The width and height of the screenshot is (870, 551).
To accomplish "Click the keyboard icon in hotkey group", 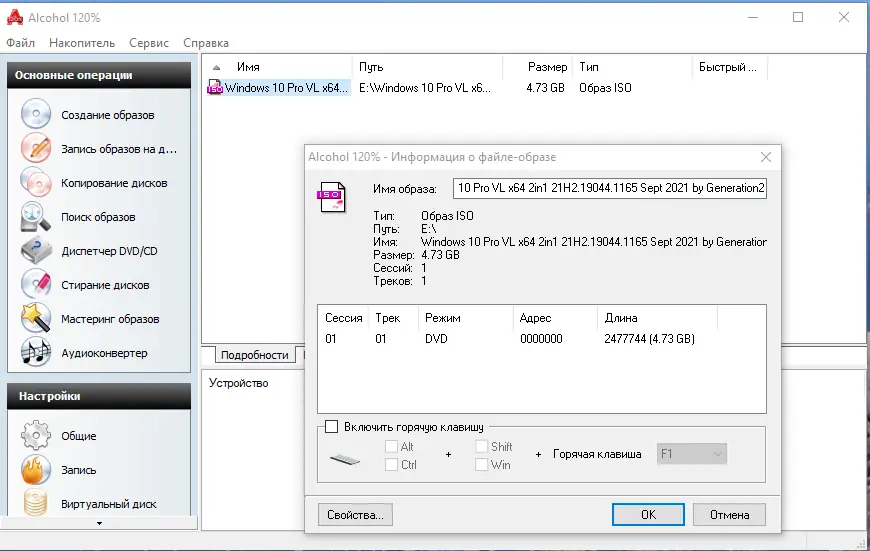I will click(x=345, y=459).
